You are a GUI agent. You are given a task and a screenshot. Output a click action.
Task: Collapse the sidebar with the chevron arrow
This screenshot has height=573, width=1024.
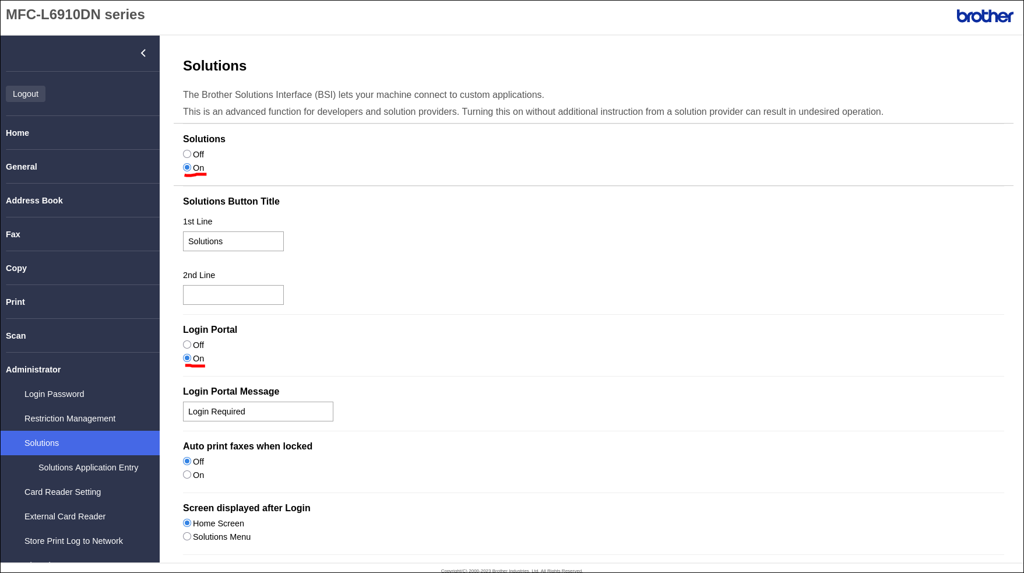(x=143, y=53)
